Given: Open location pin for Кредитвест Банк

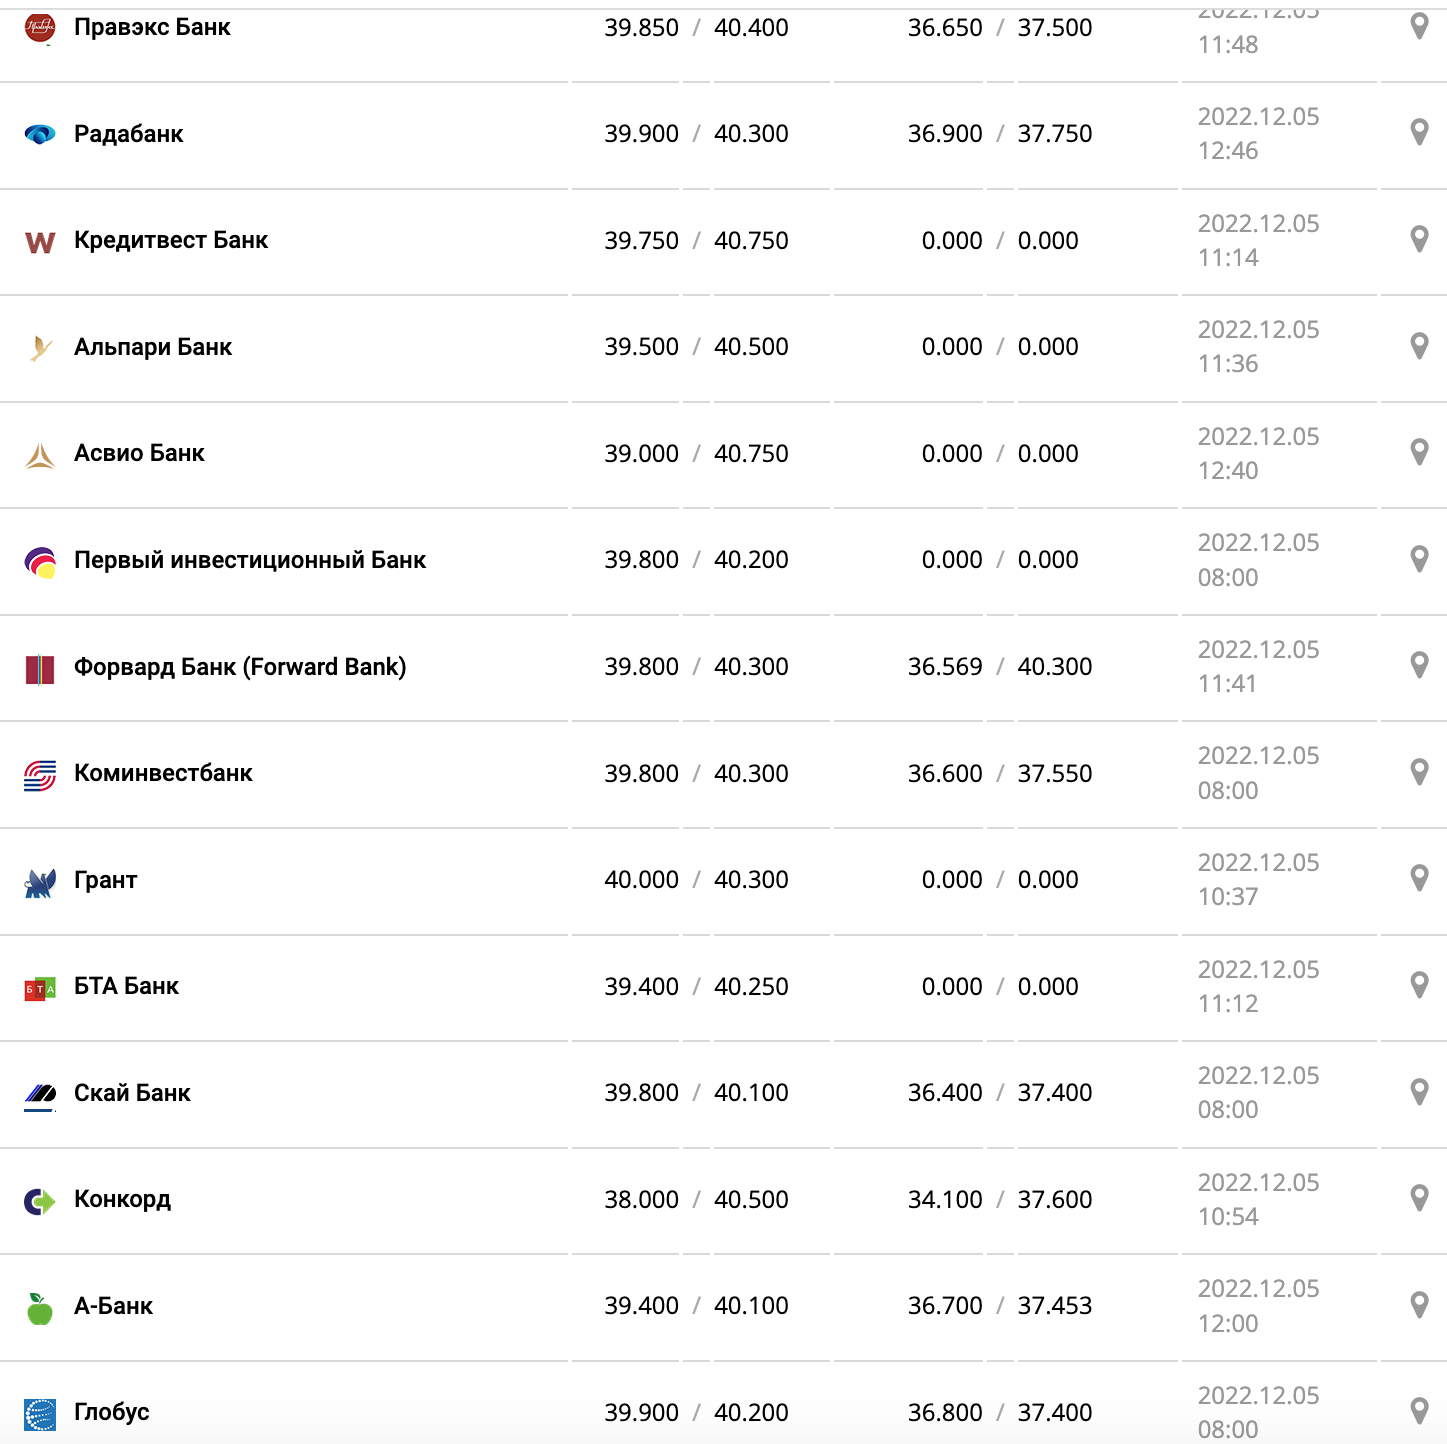Looking at the screenshot, I should 1418,239.
